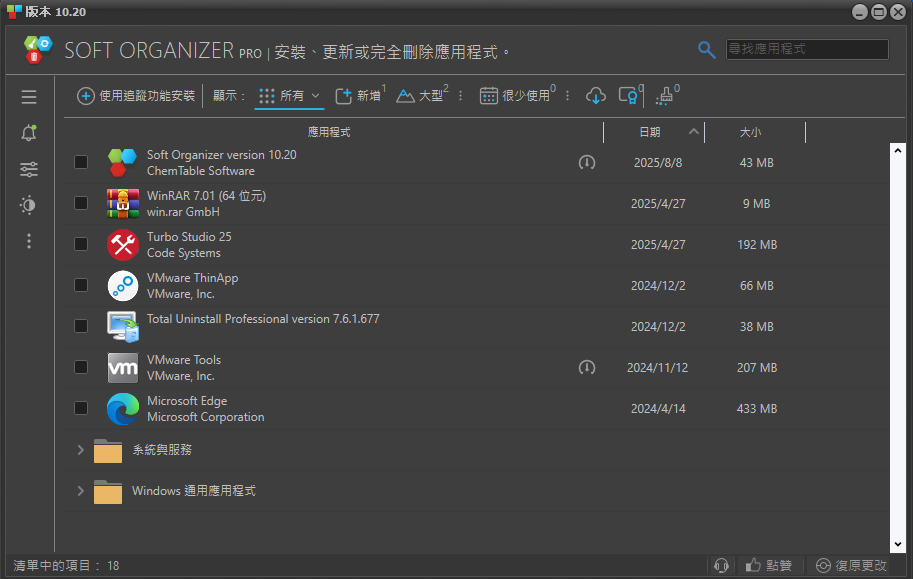913x579 pixels.
Task: Click the certificate window toolbar icon
Action: (x=629, y=95)
